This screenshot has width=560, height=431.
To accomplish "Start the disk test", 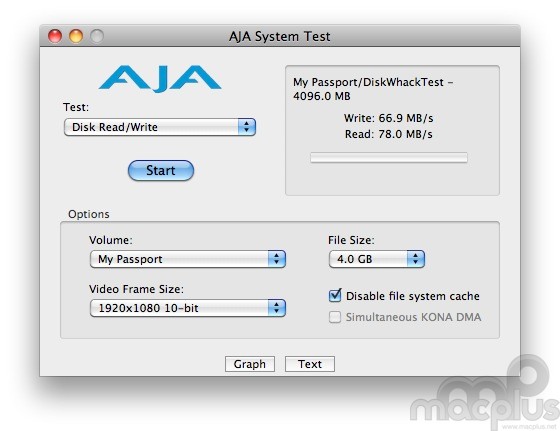I will (161, 170).
